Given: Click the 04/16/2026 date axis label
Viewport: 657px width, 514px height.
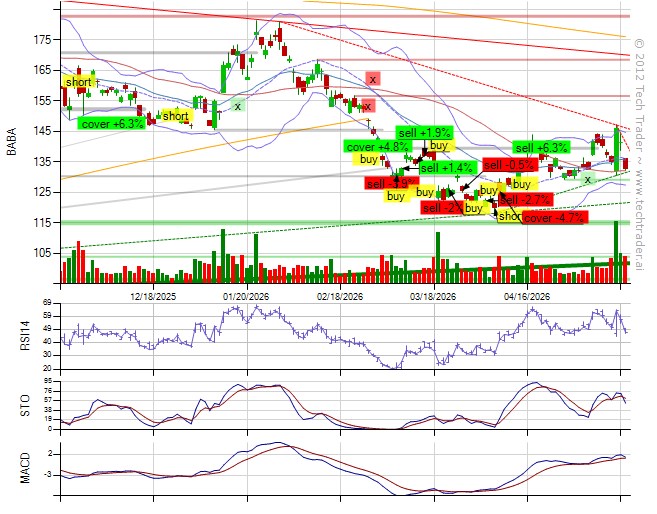Looking at the screenshot, I should tap(527, 297).
